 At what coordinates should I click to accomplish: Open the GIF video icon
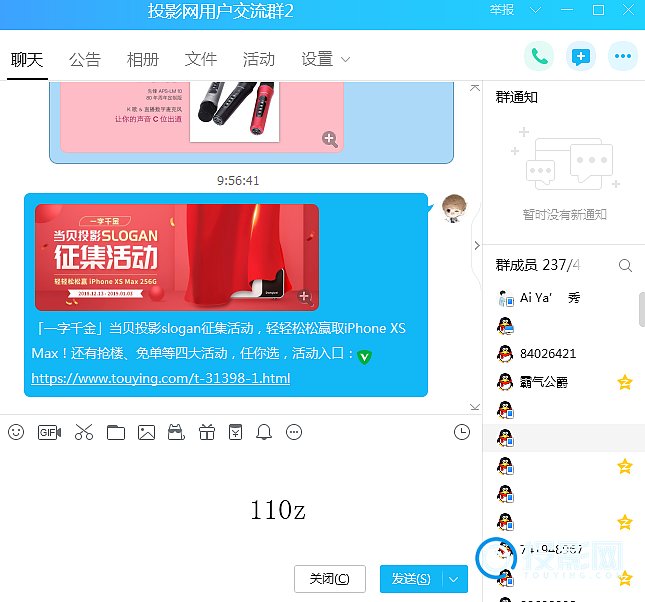[x=49, y=432]
